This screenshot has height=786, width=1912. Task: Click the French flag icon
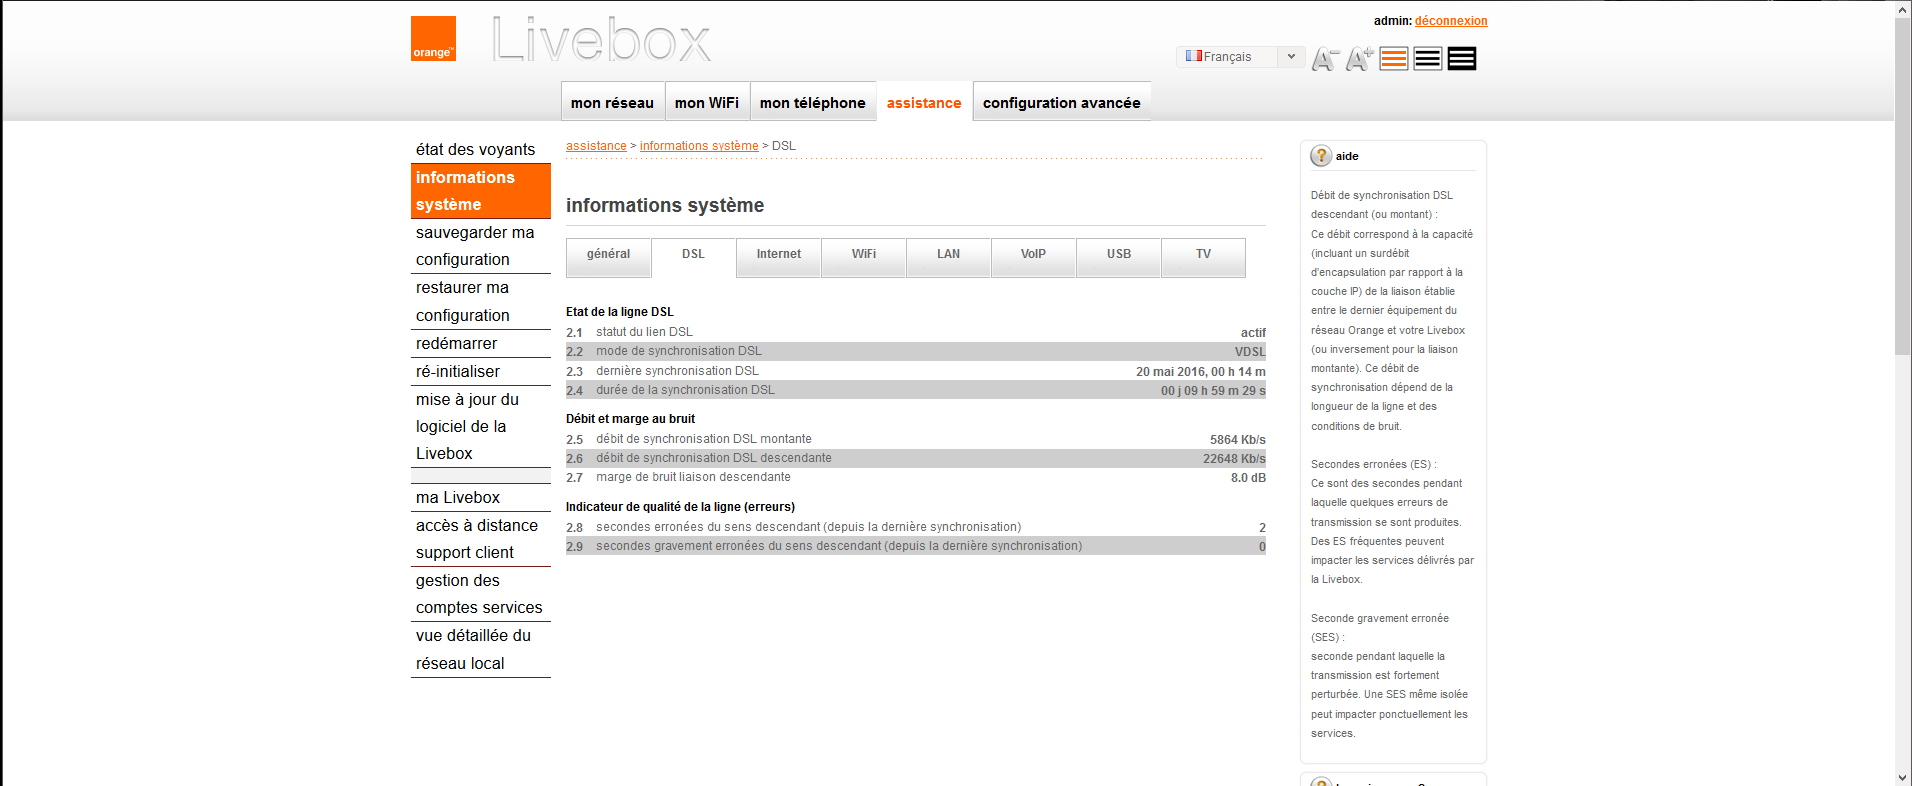click(x=1193, y=56)
